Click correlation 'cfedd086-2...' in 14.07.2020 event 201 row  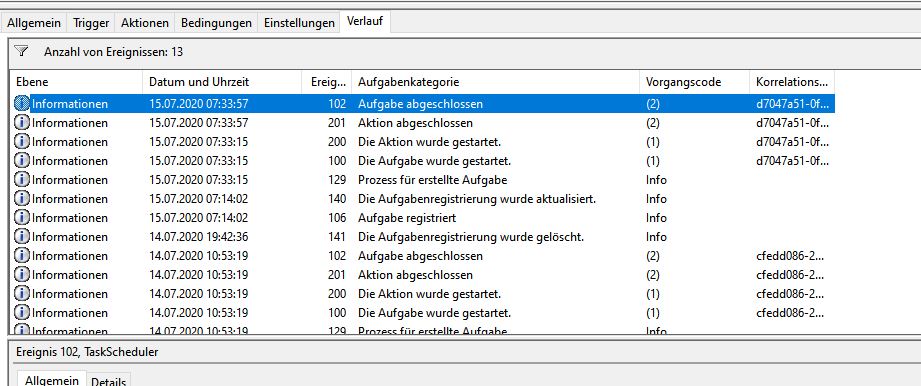(789, 275)
